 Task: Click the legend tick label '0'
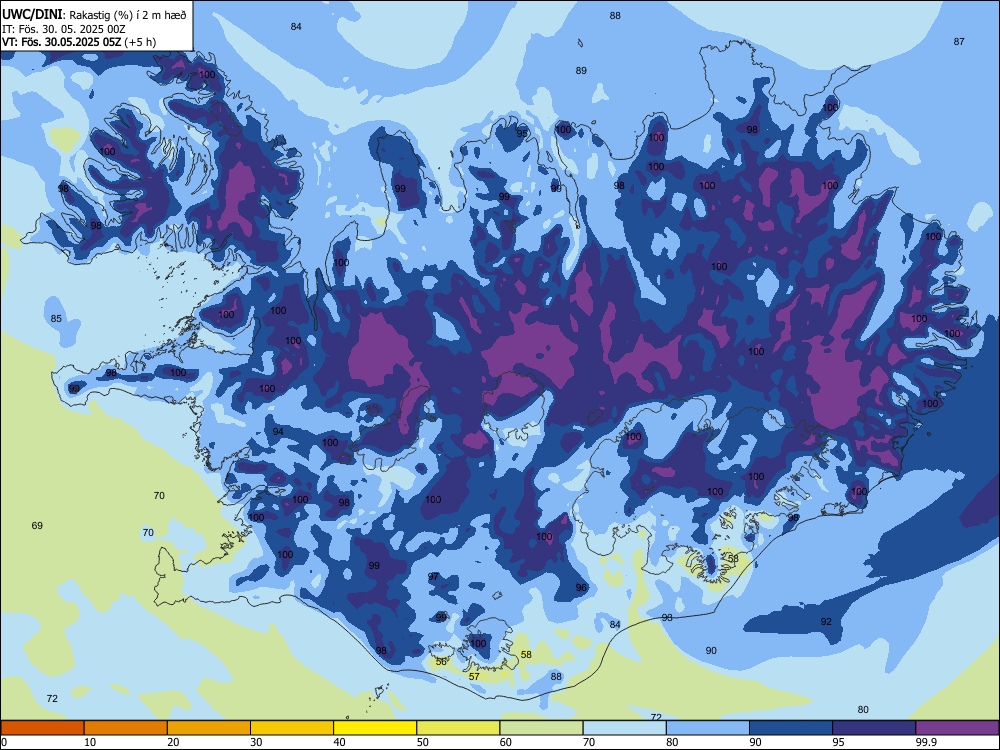[x=4, y=742]
